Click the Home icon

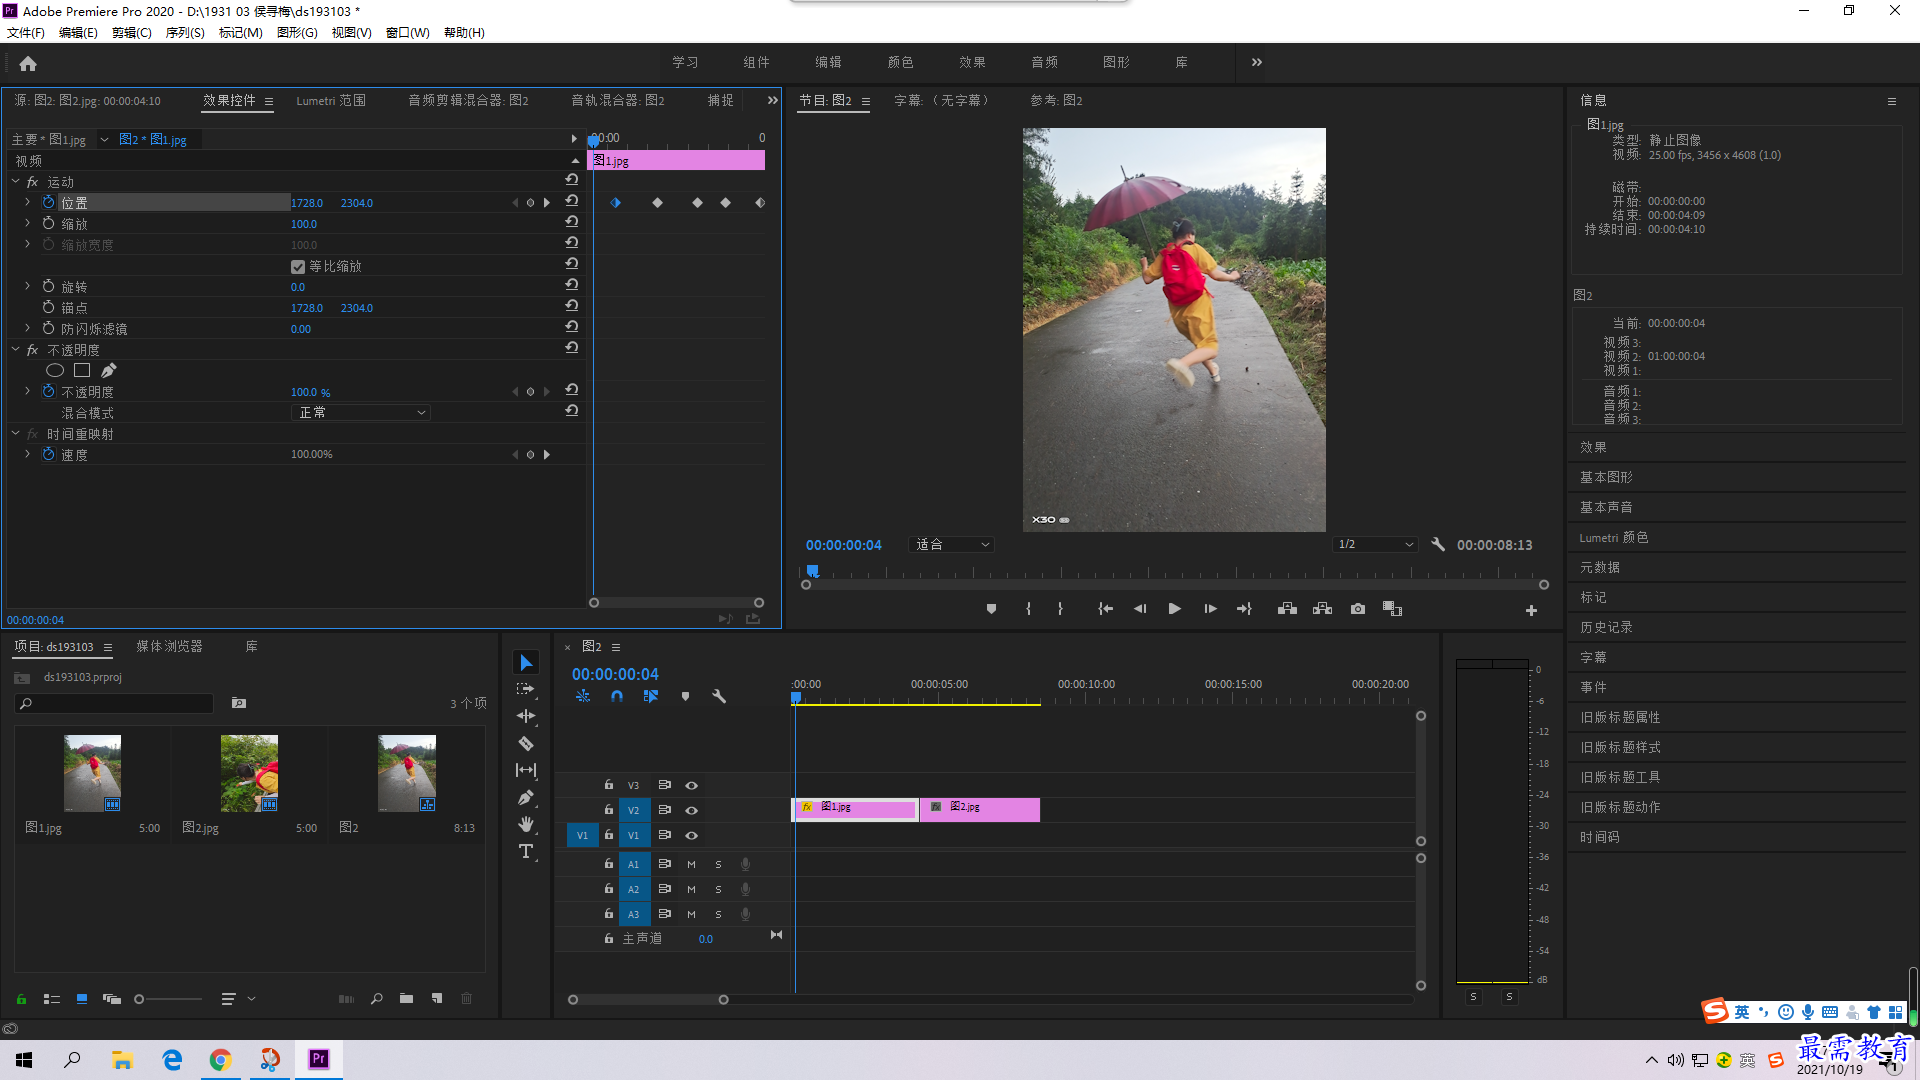(x=28, y=63)
